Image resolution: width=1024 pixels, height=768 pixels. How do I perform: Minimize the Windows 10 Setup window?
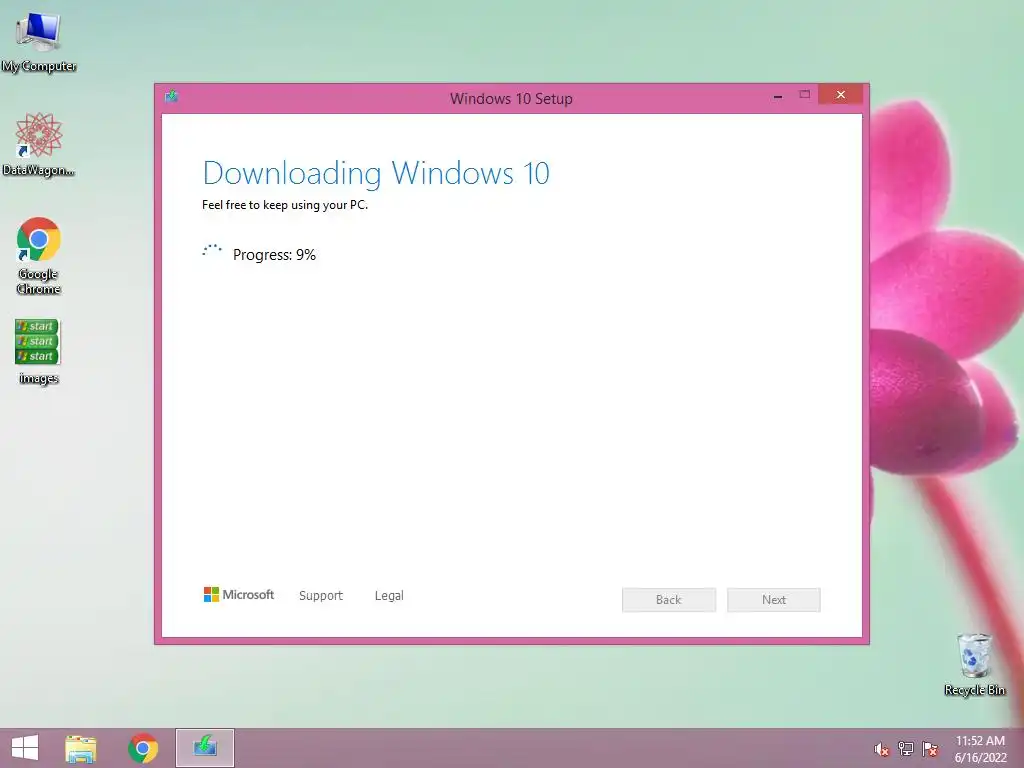point(778,95)
